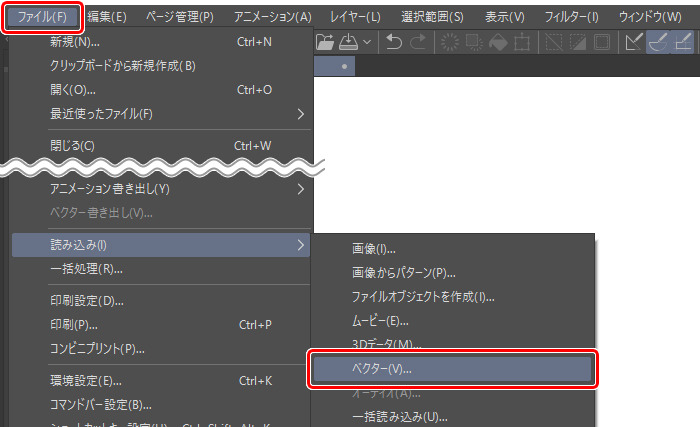Click the Redo arrow icon
Image resolution: width=700 pixels, height=427 pixels.
click(418, 42)
